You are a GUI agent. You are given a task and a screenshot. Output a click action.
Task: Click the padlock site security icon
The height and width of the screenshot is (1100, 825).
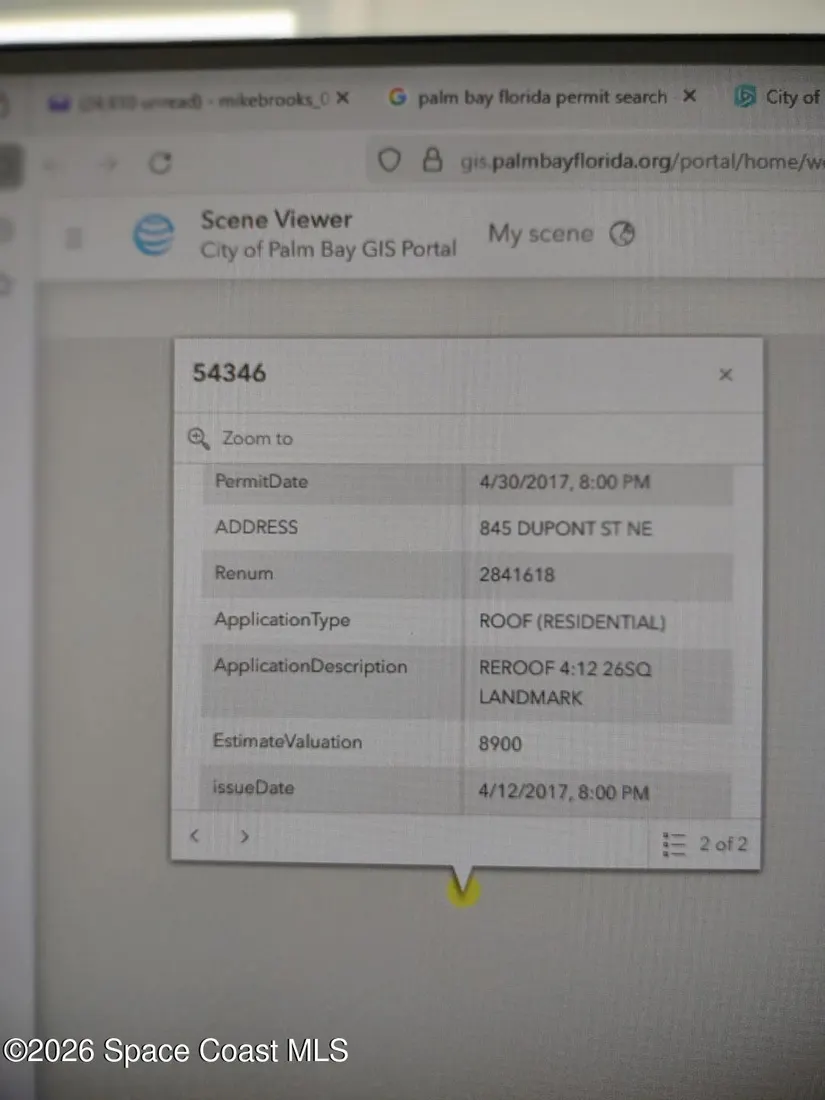tap(432, 160)
